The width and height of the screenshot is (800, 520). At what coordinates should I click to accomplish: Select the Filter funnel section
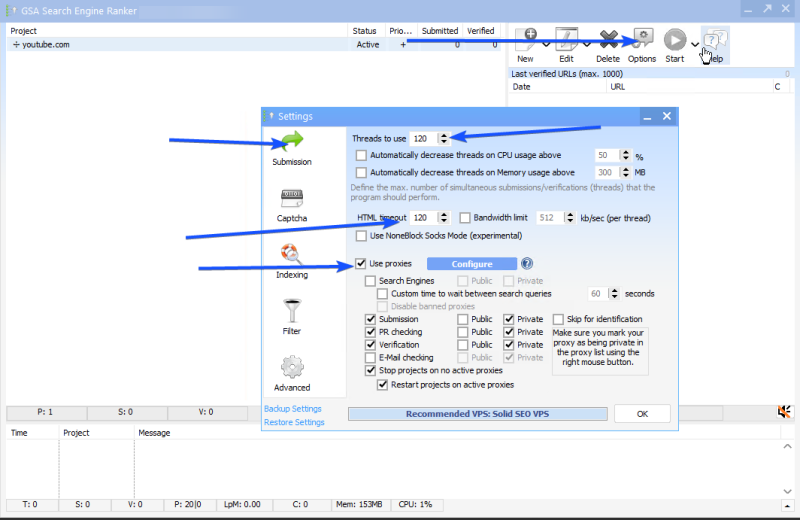[x=292, y=317]
